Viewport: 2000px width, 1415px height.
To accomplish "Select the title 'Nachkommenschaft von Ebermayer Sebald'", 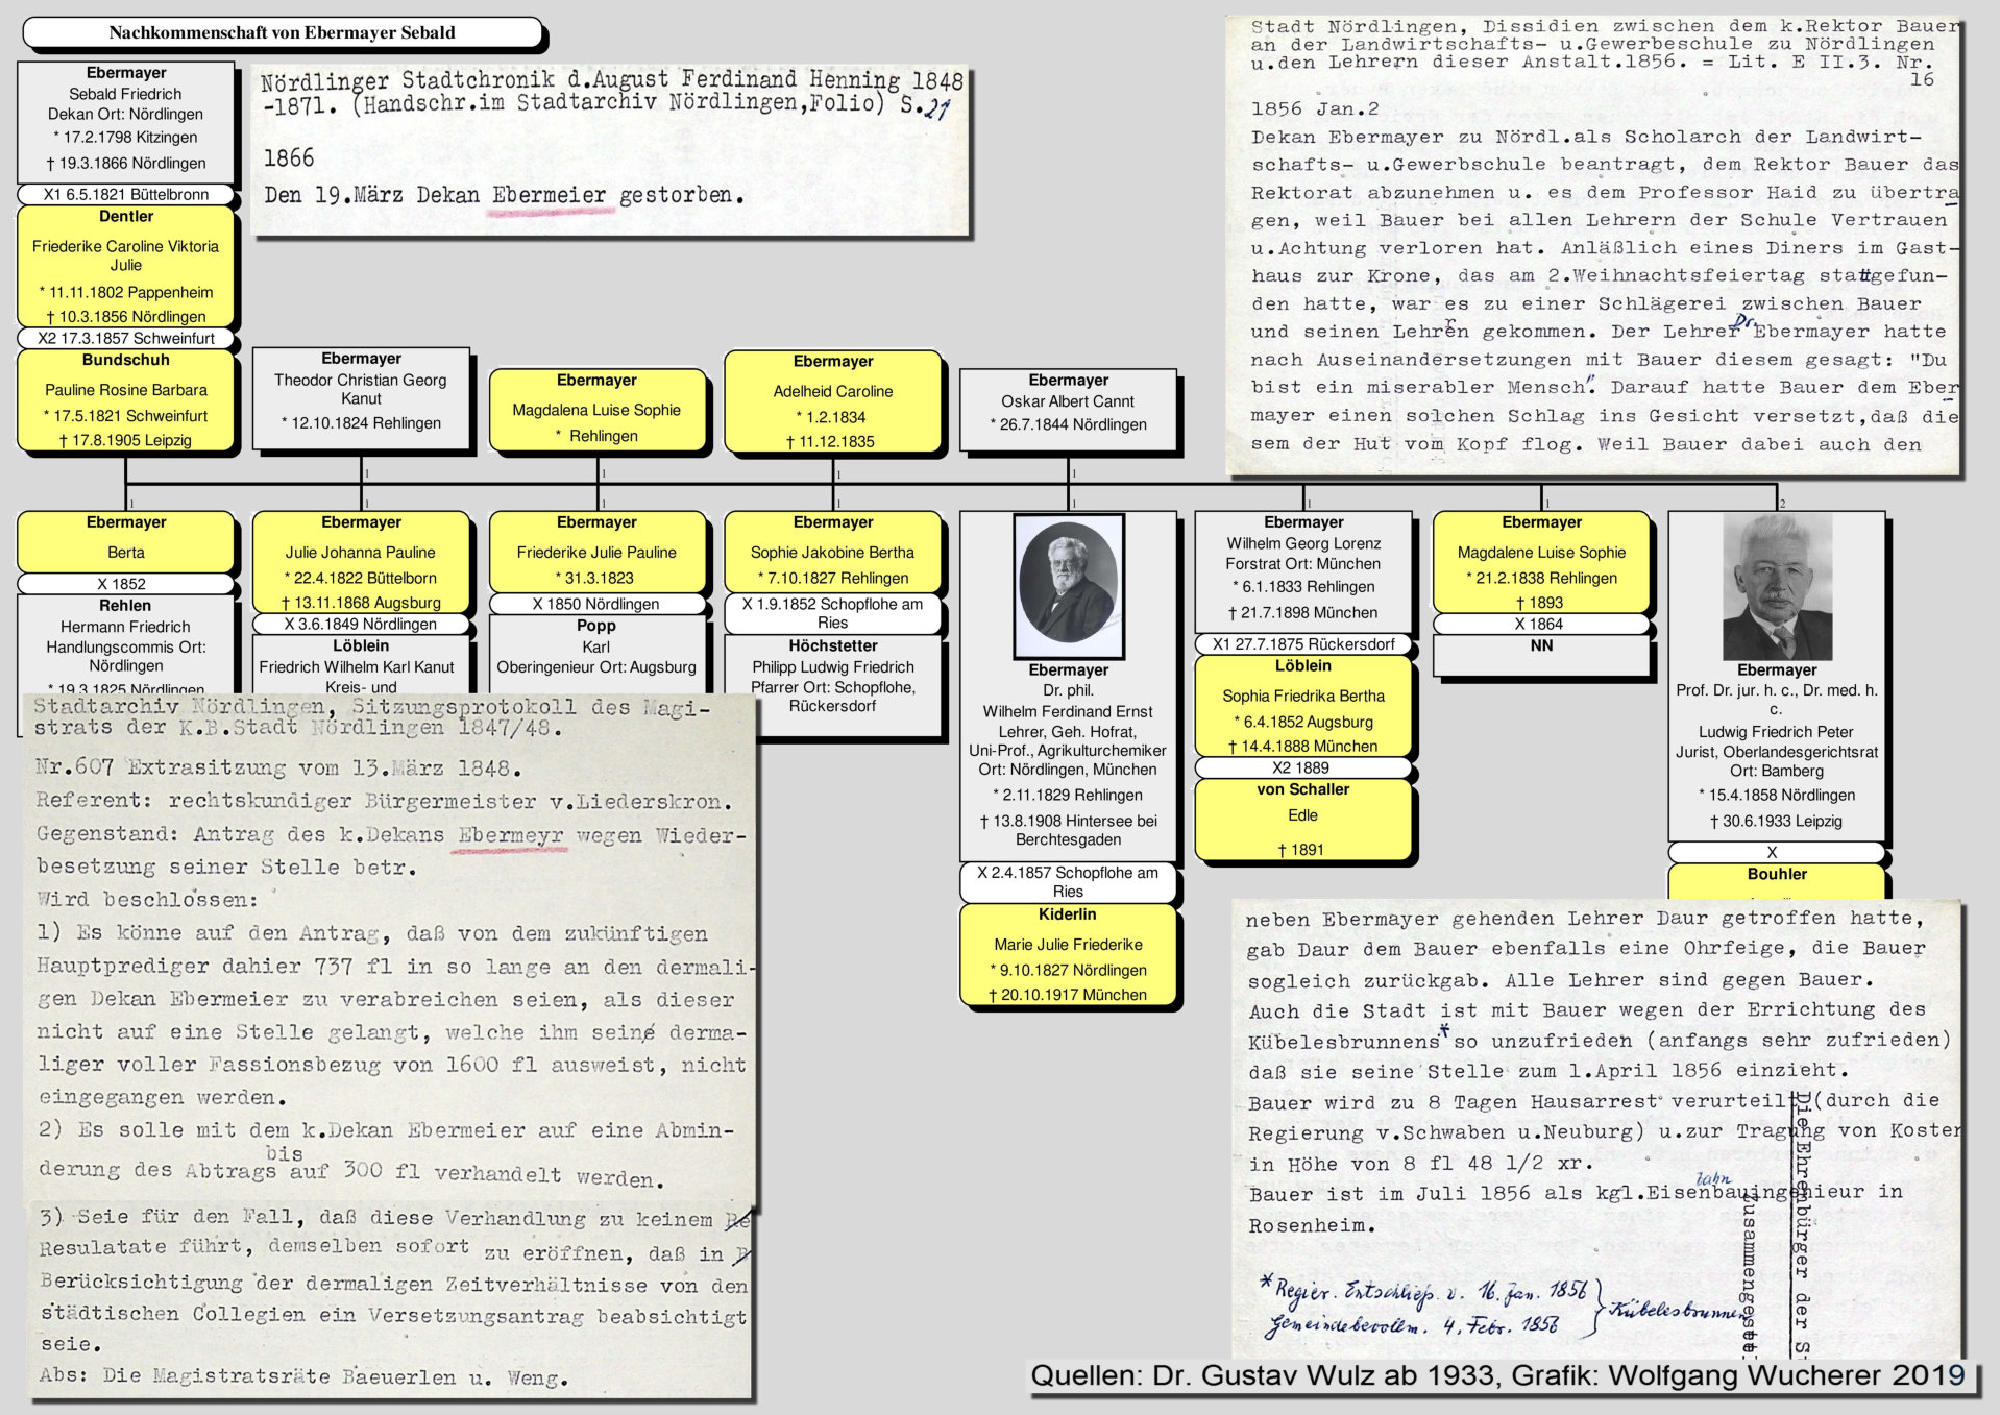I will (x=282, y=33).
